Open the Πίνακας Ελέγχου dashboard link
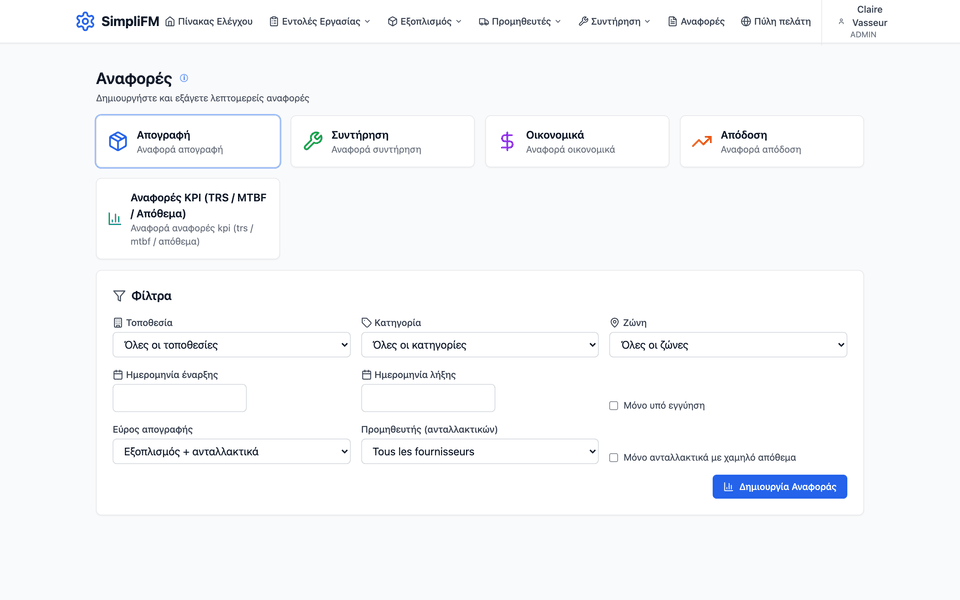The image size is (960, 600). click(x=209, y=21)
